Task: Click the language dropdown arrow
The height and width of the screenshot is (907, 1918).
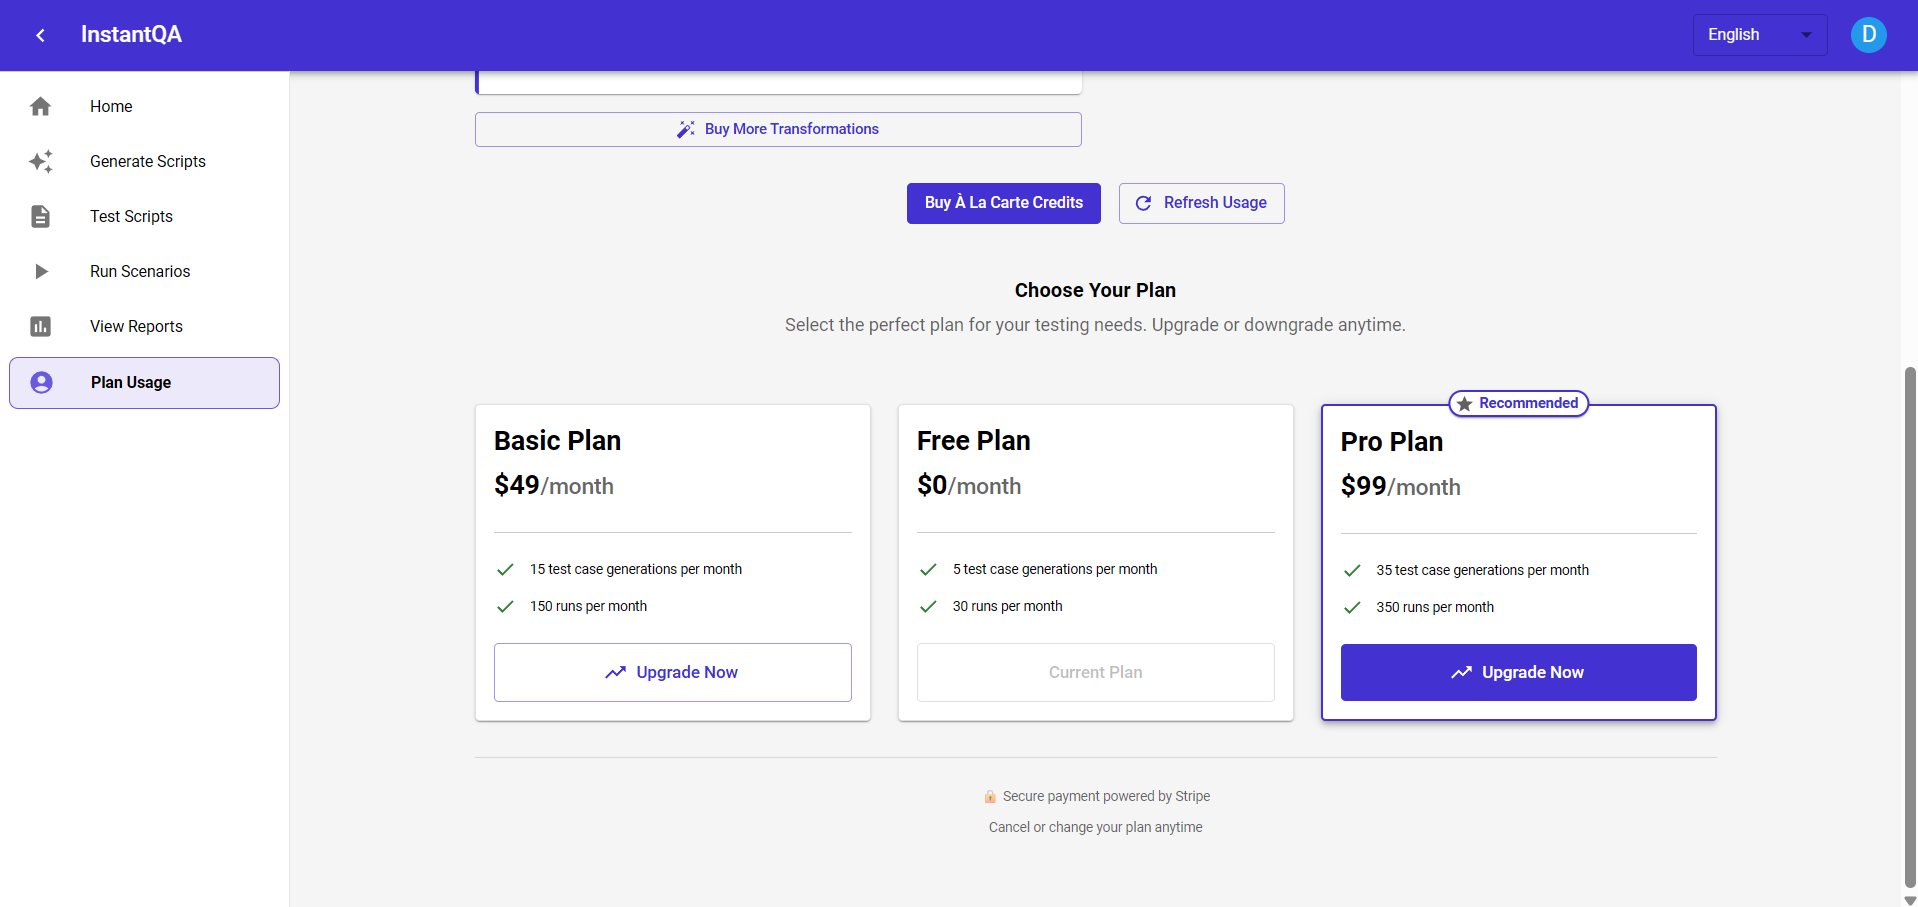Action: [1806, 35]
